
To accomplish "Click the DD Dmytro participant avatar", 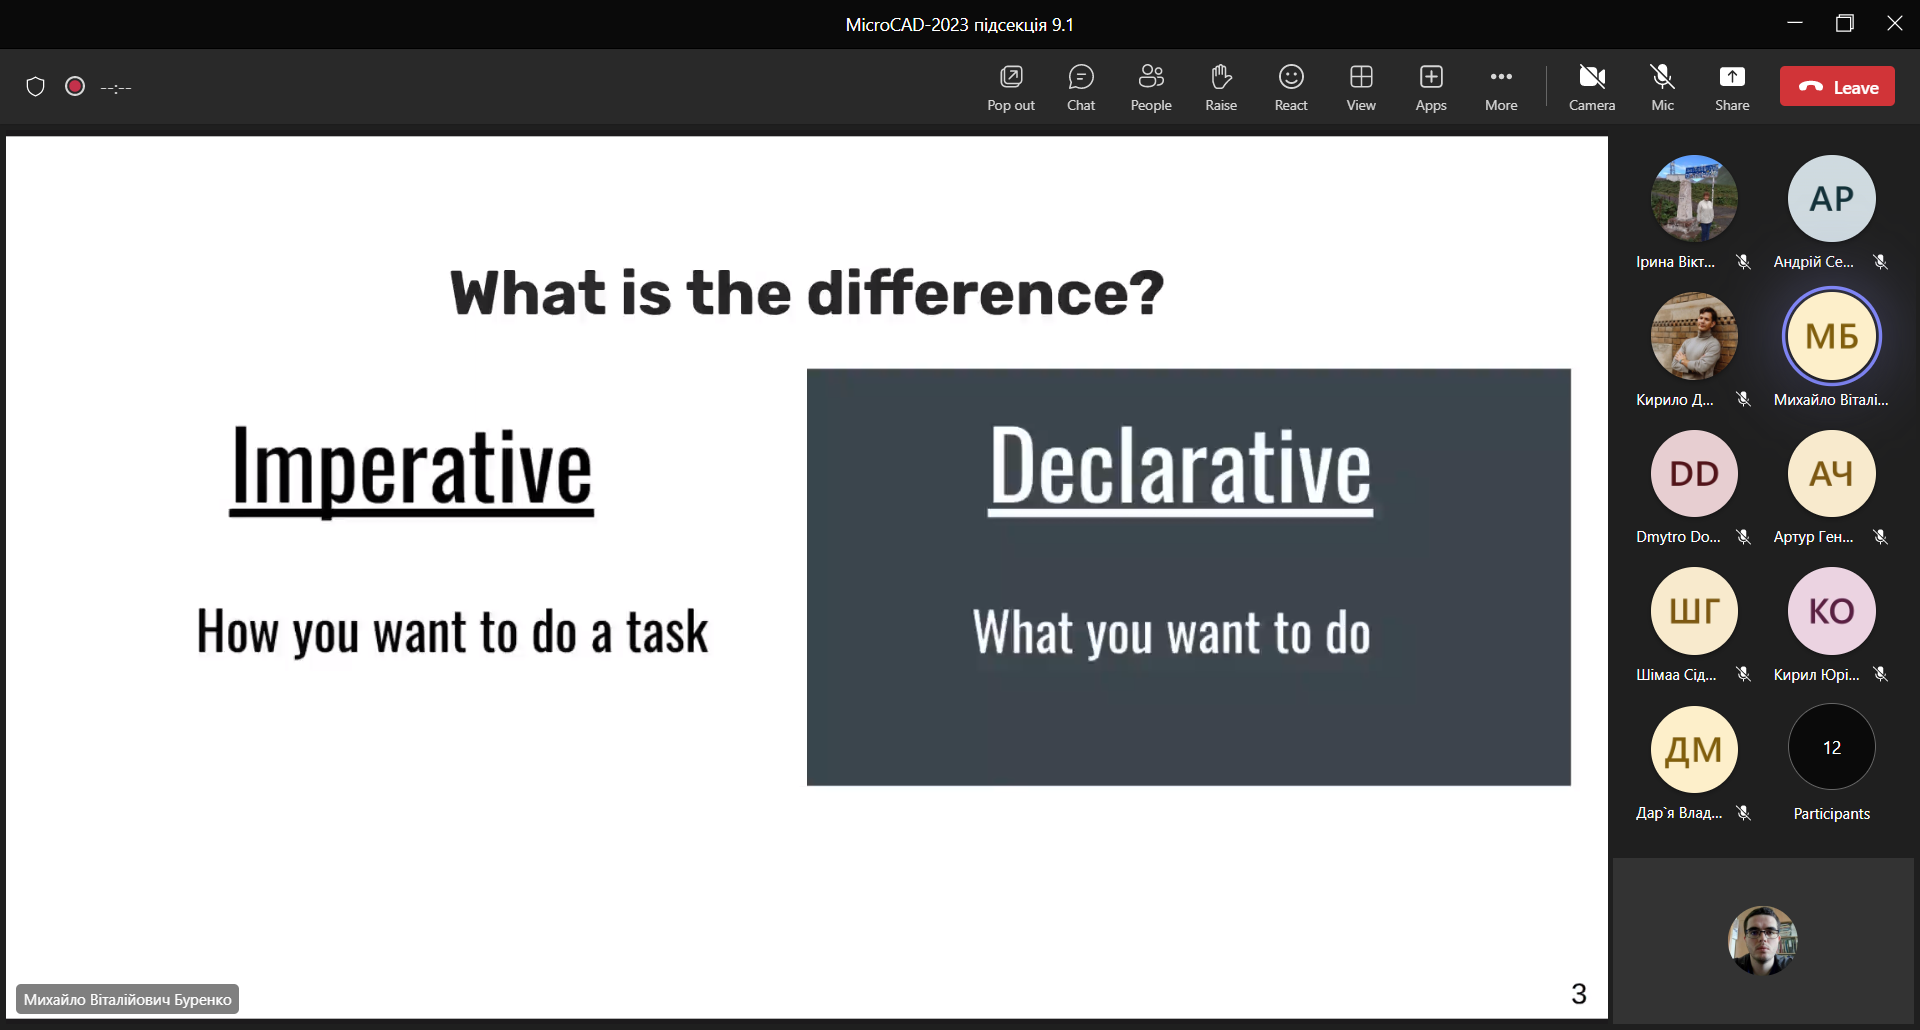I will pos(1694,474).
